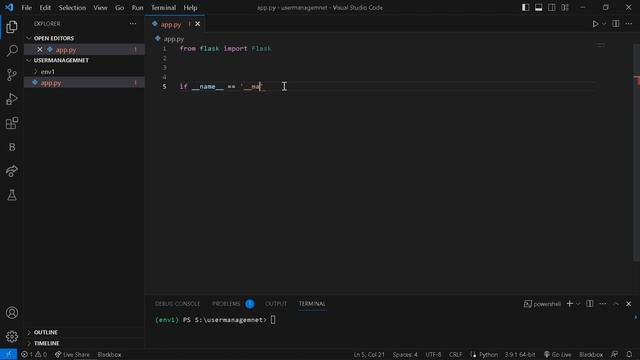
Task: Run the Python file with play button
Action: click(x=595, y=24)
